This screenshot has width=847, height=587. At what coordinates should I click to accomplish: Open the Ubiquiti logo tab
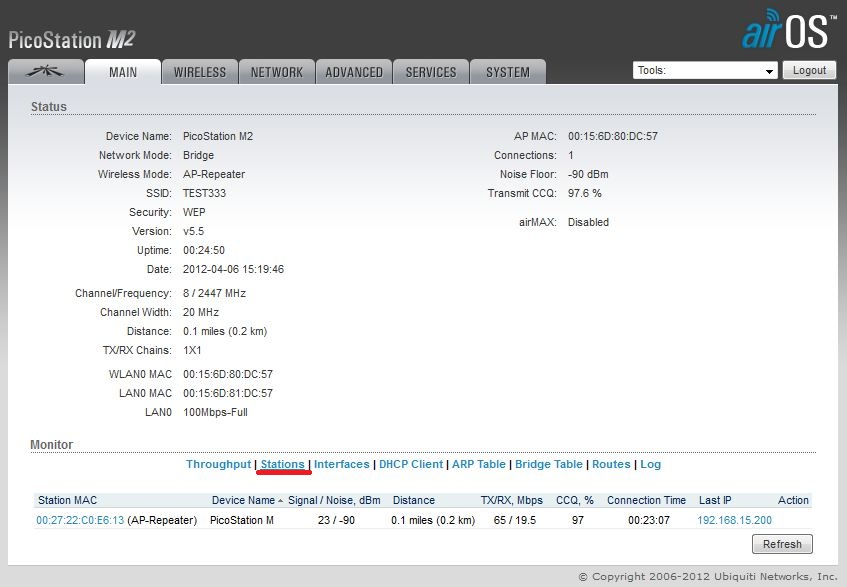(45, 72)
